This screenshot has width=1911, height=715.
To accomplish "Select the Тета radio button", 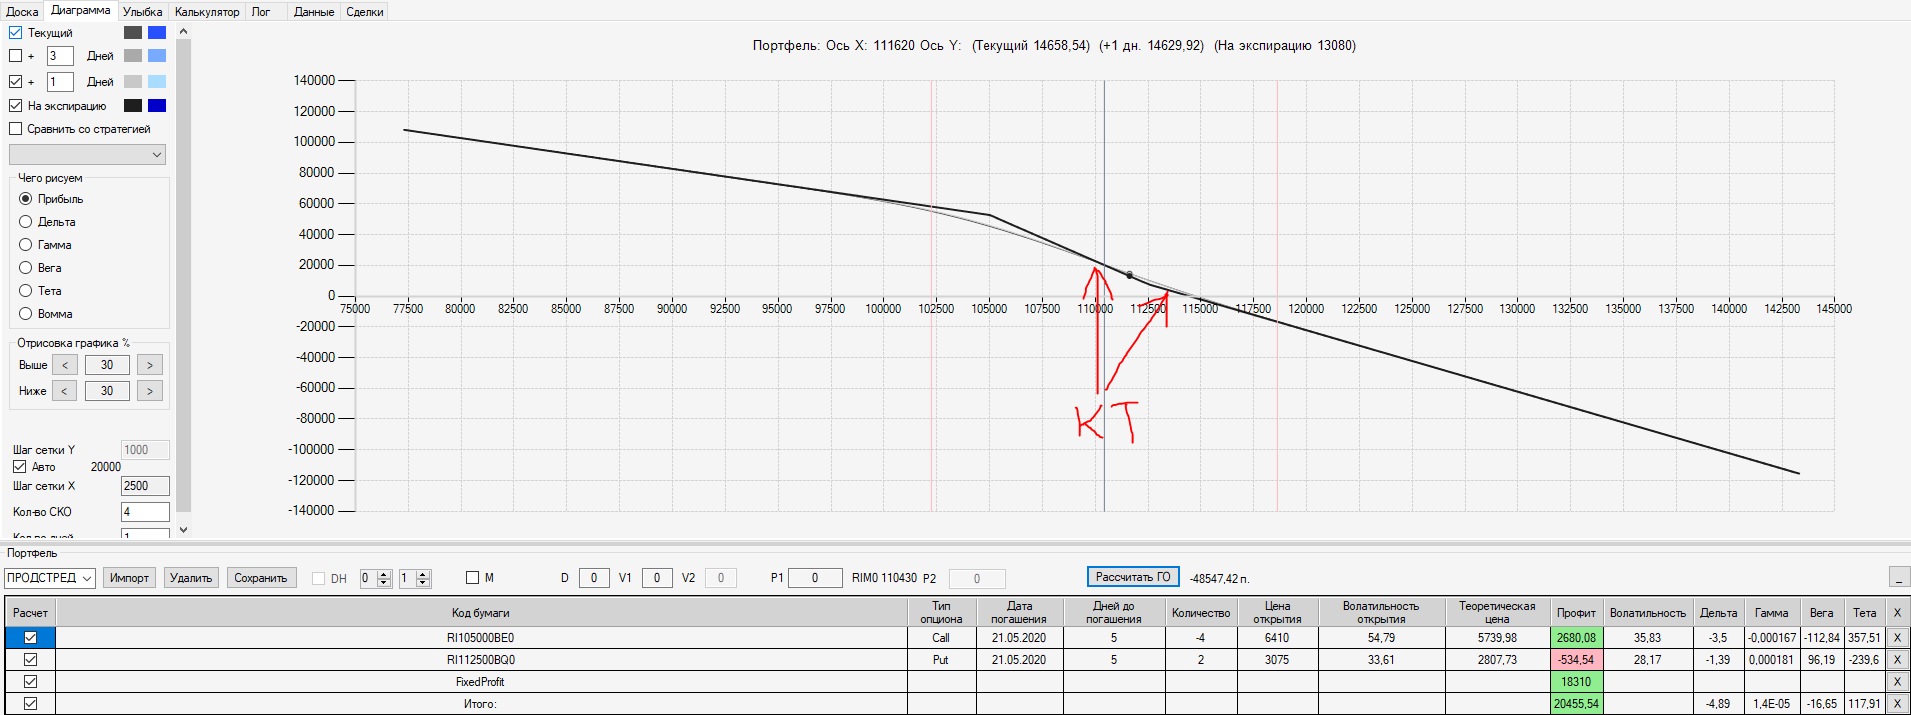I will (26, 291).
